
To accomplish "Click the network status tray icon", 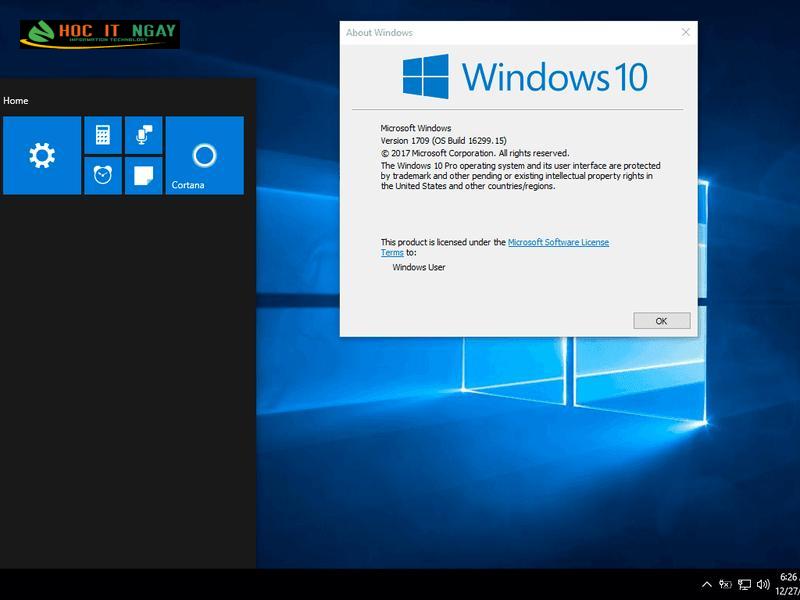I will [744, 585].
